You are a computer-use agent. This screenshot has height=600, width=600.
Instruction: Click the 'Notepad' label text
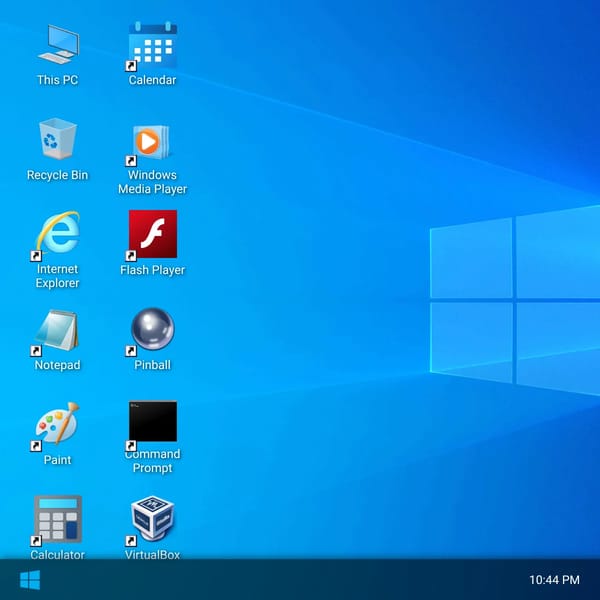click(57, 365)
